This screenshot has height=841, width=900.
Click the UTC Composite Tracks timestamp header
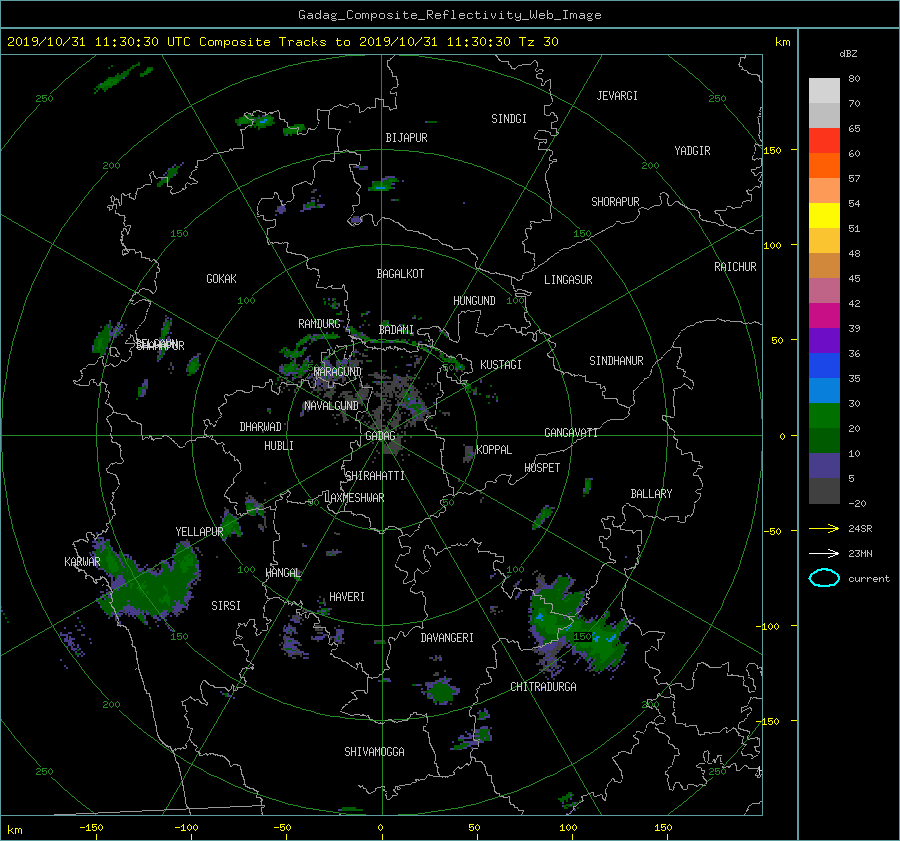point(282,42)
